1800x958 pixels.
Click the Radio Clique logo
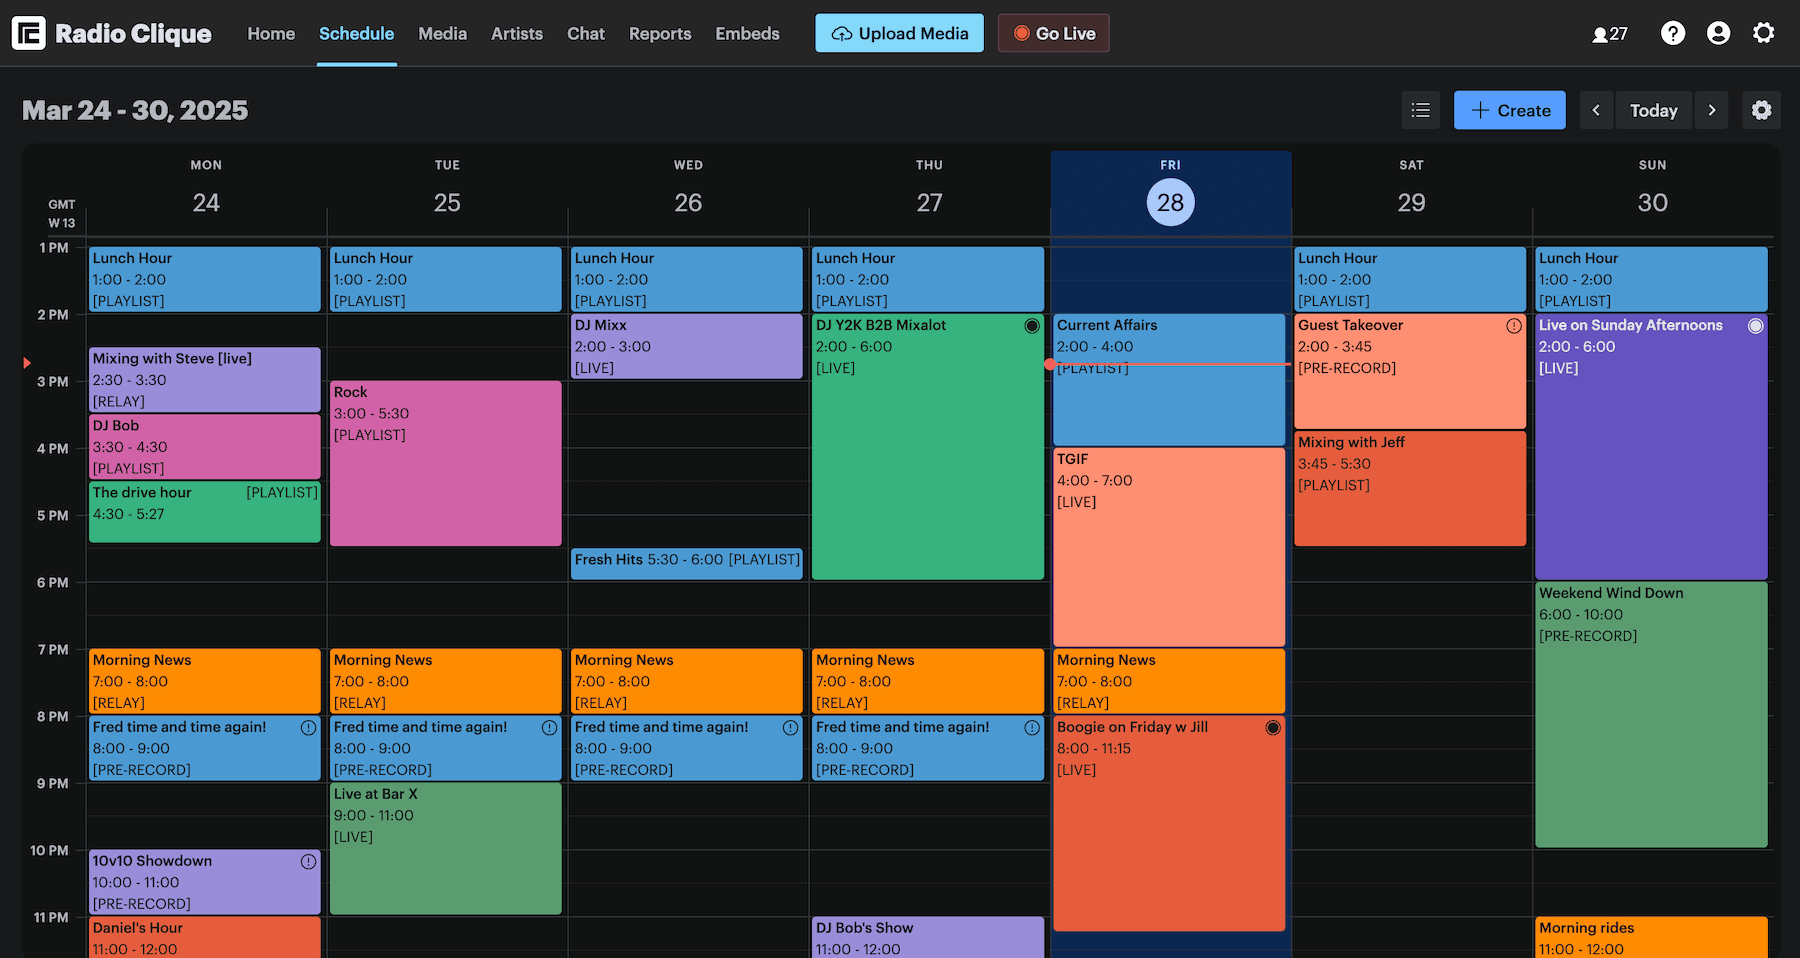(x=112, y=32)
